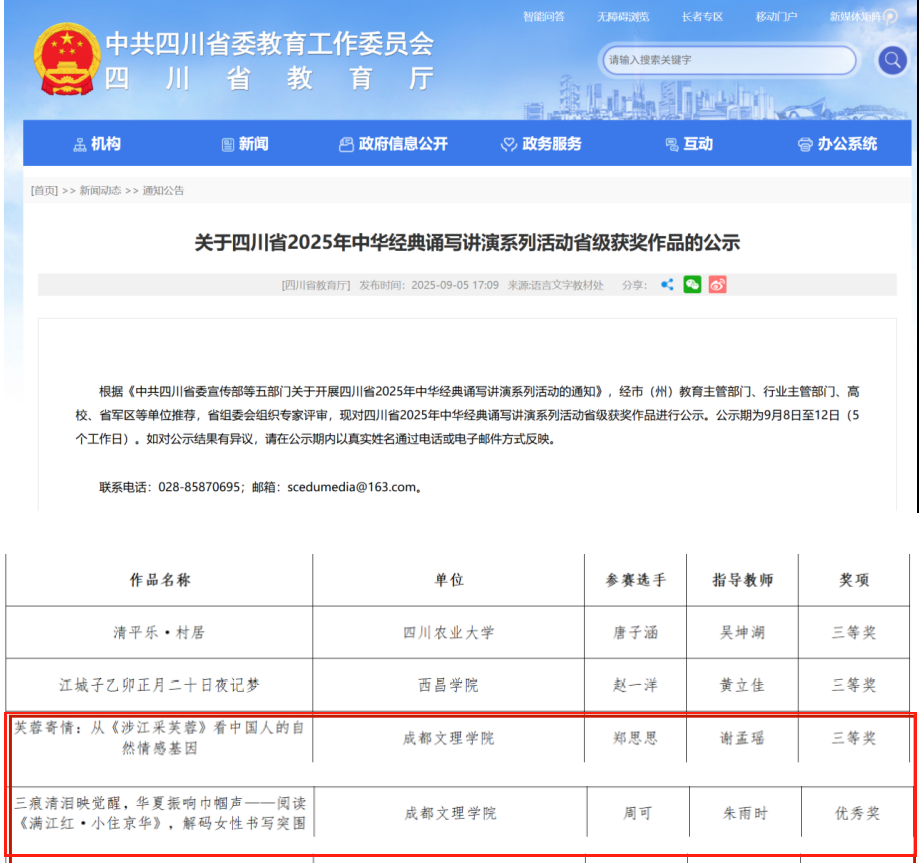This screenshot has width=920, height=863.
Task: Go to 首页 in the breadcrumb
Action: point(44,191)
